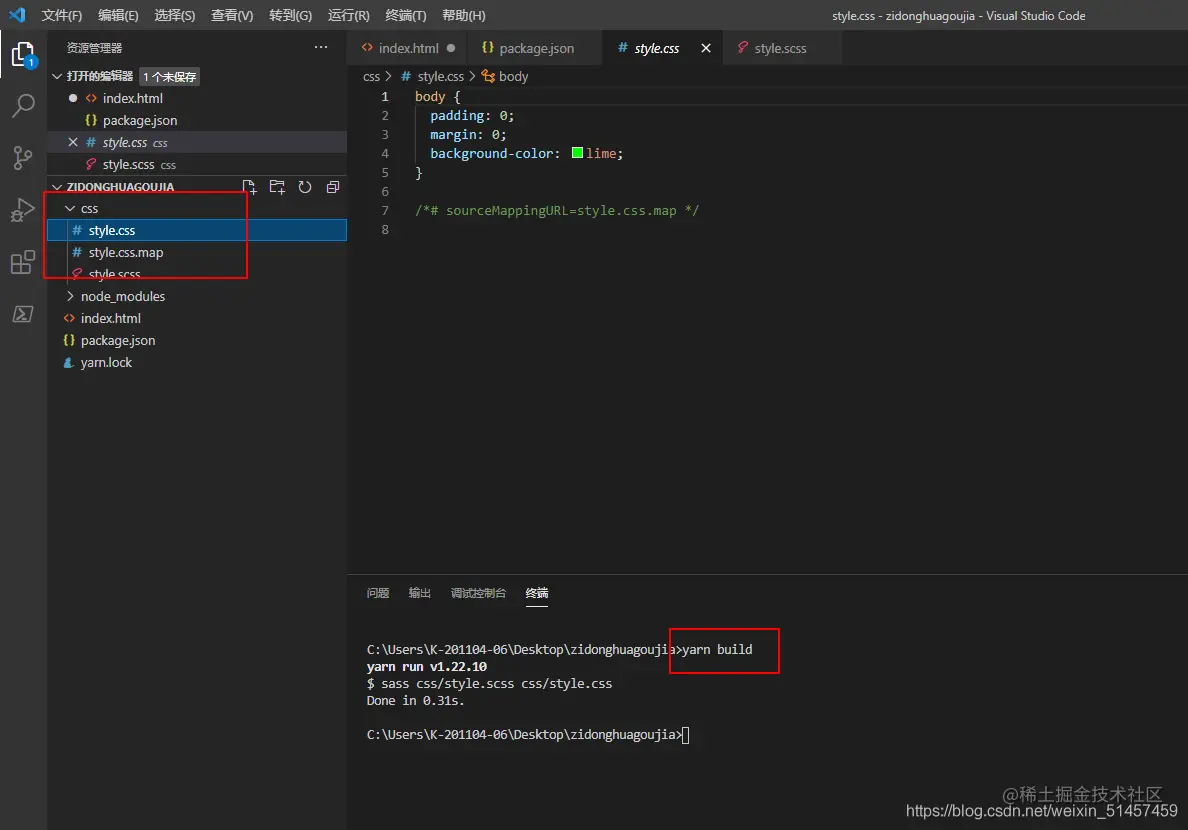Click line number 4 in gutter
Screen dimensions: 1188x830
pos(385,154)
